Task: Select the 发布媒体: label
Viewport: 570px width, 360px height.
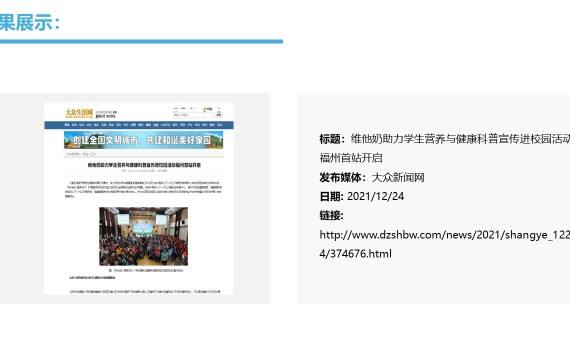Action: (343, 177)
